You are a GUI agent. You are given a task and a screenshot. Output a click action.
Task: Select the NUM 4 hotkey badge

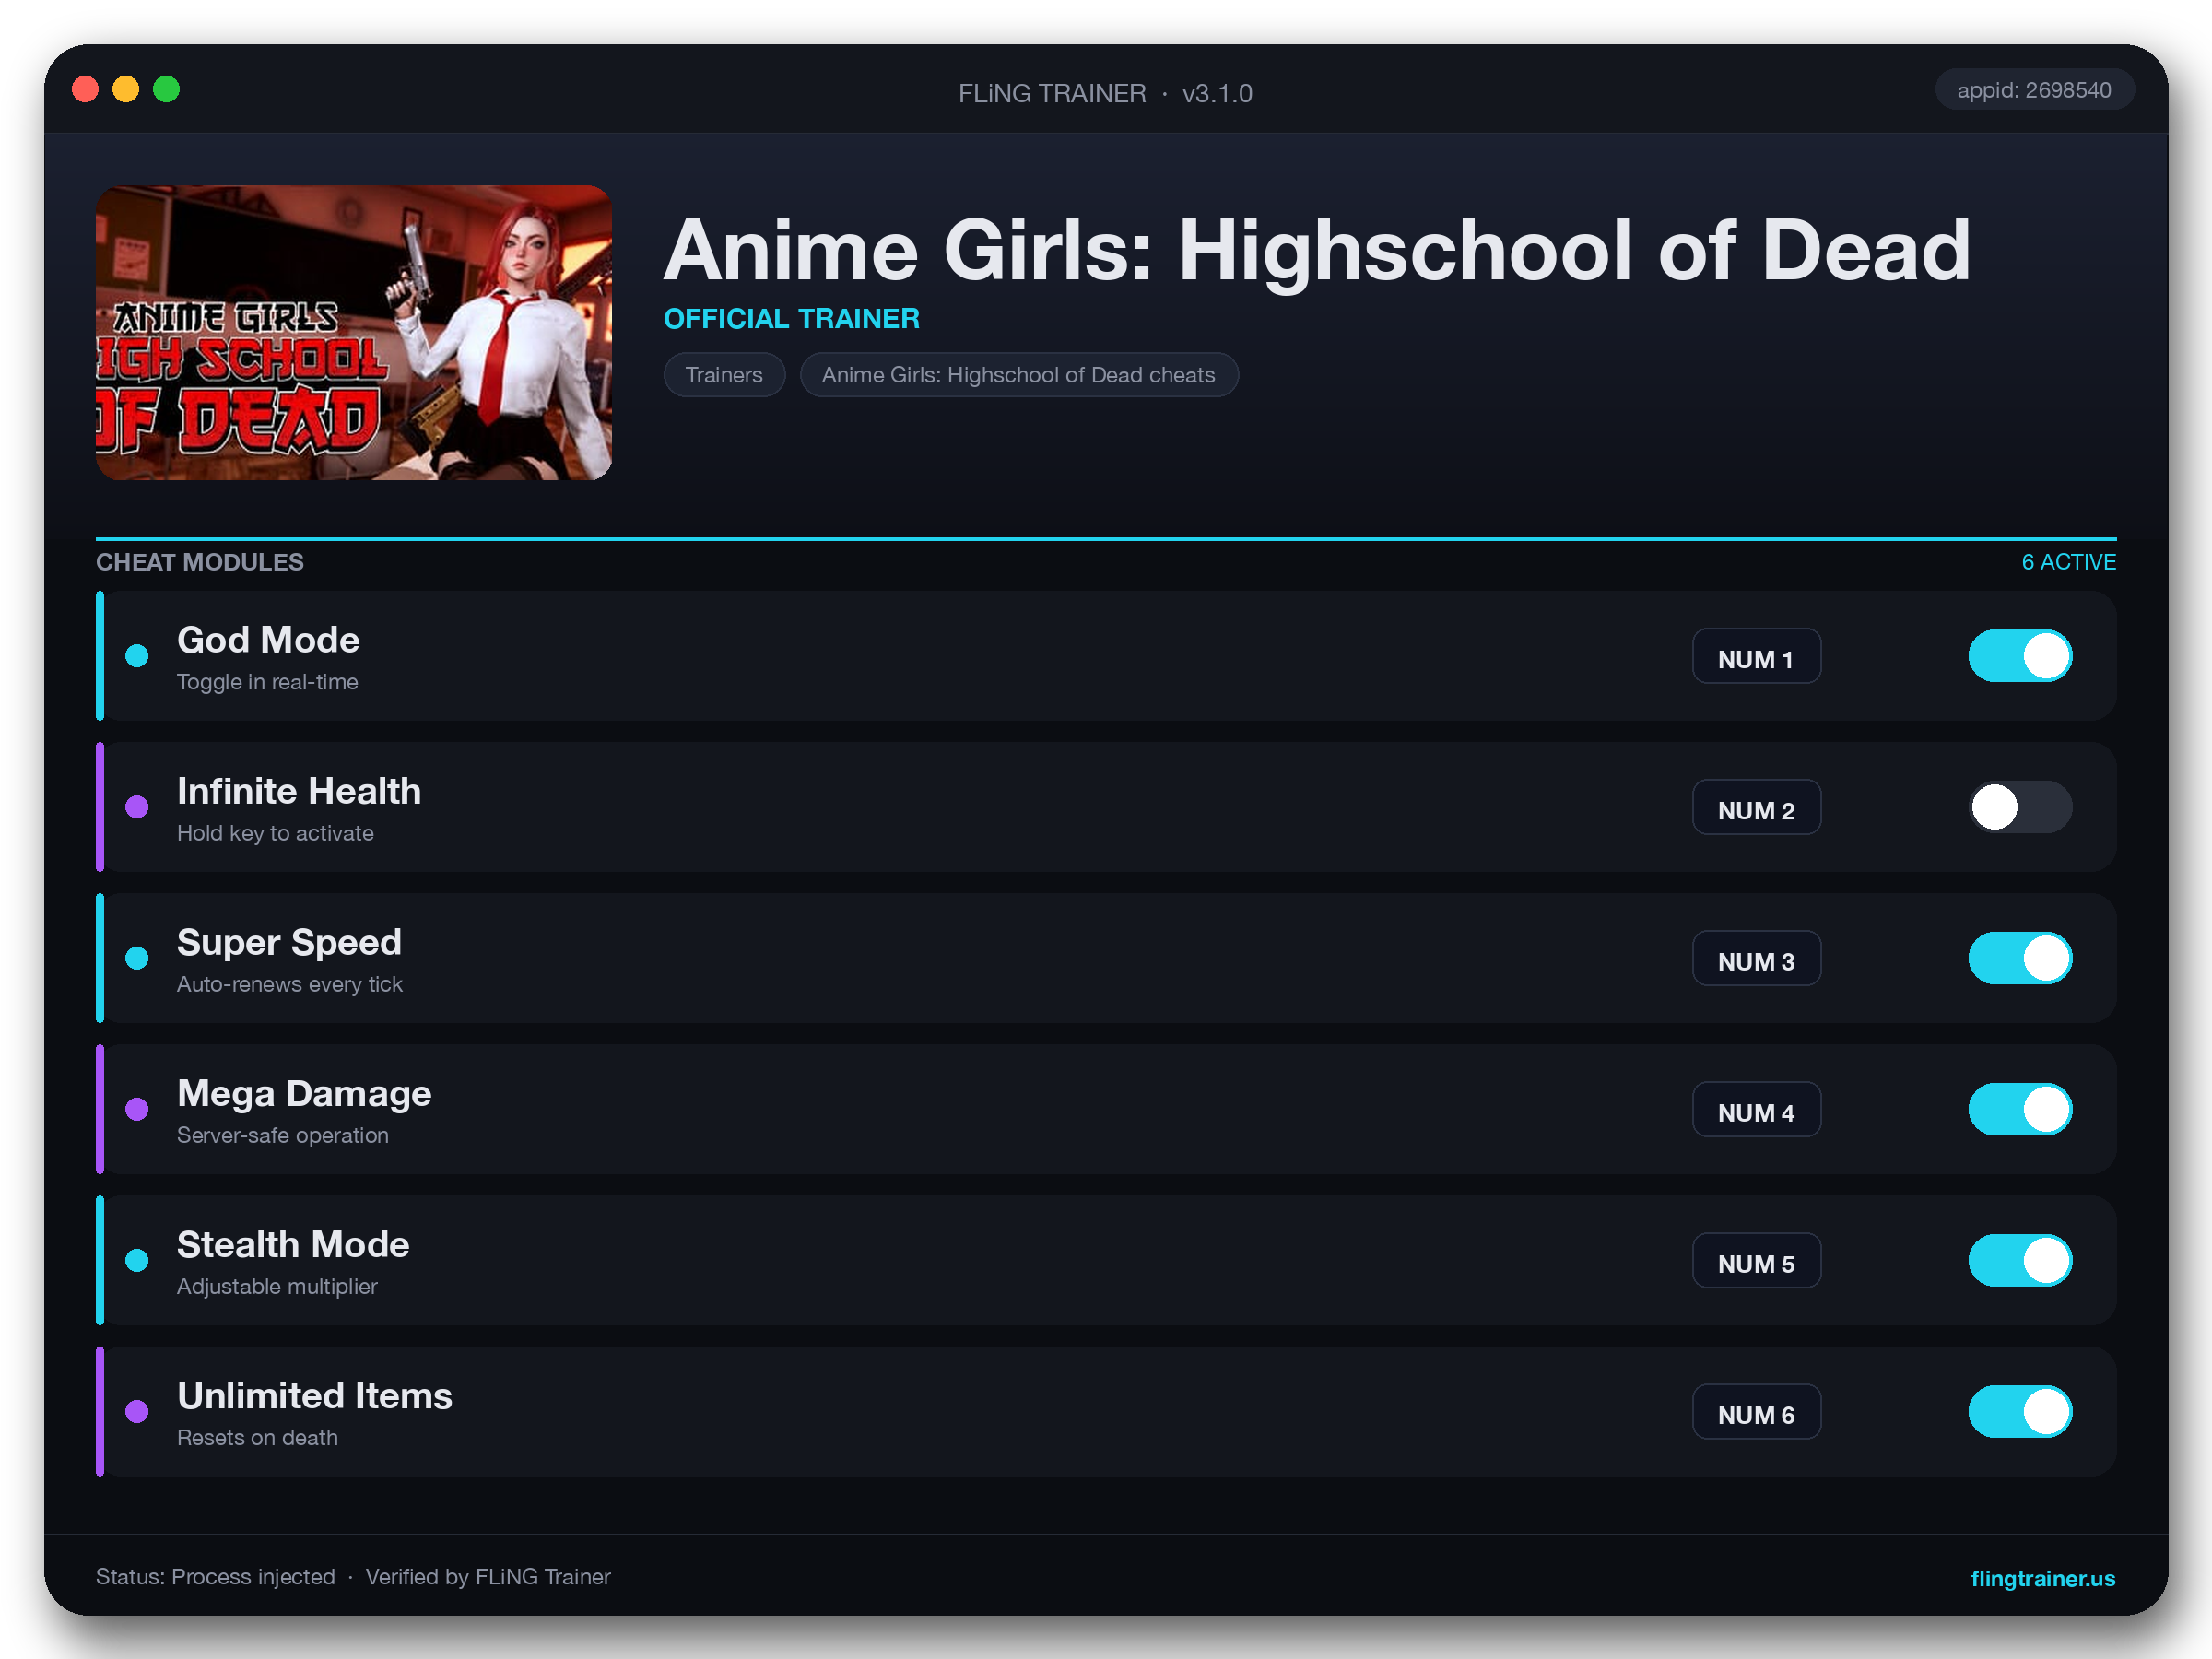1756,1109
